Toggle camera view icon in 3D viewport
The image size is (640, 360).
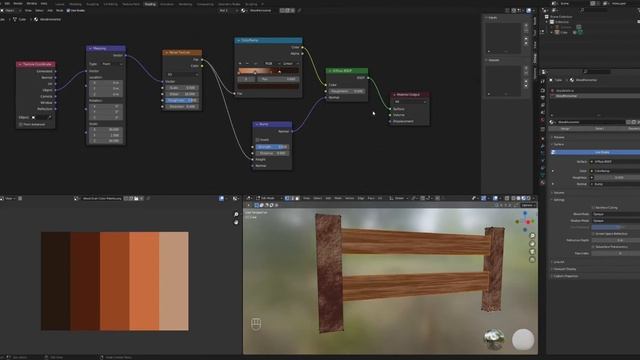pos(532,251)
